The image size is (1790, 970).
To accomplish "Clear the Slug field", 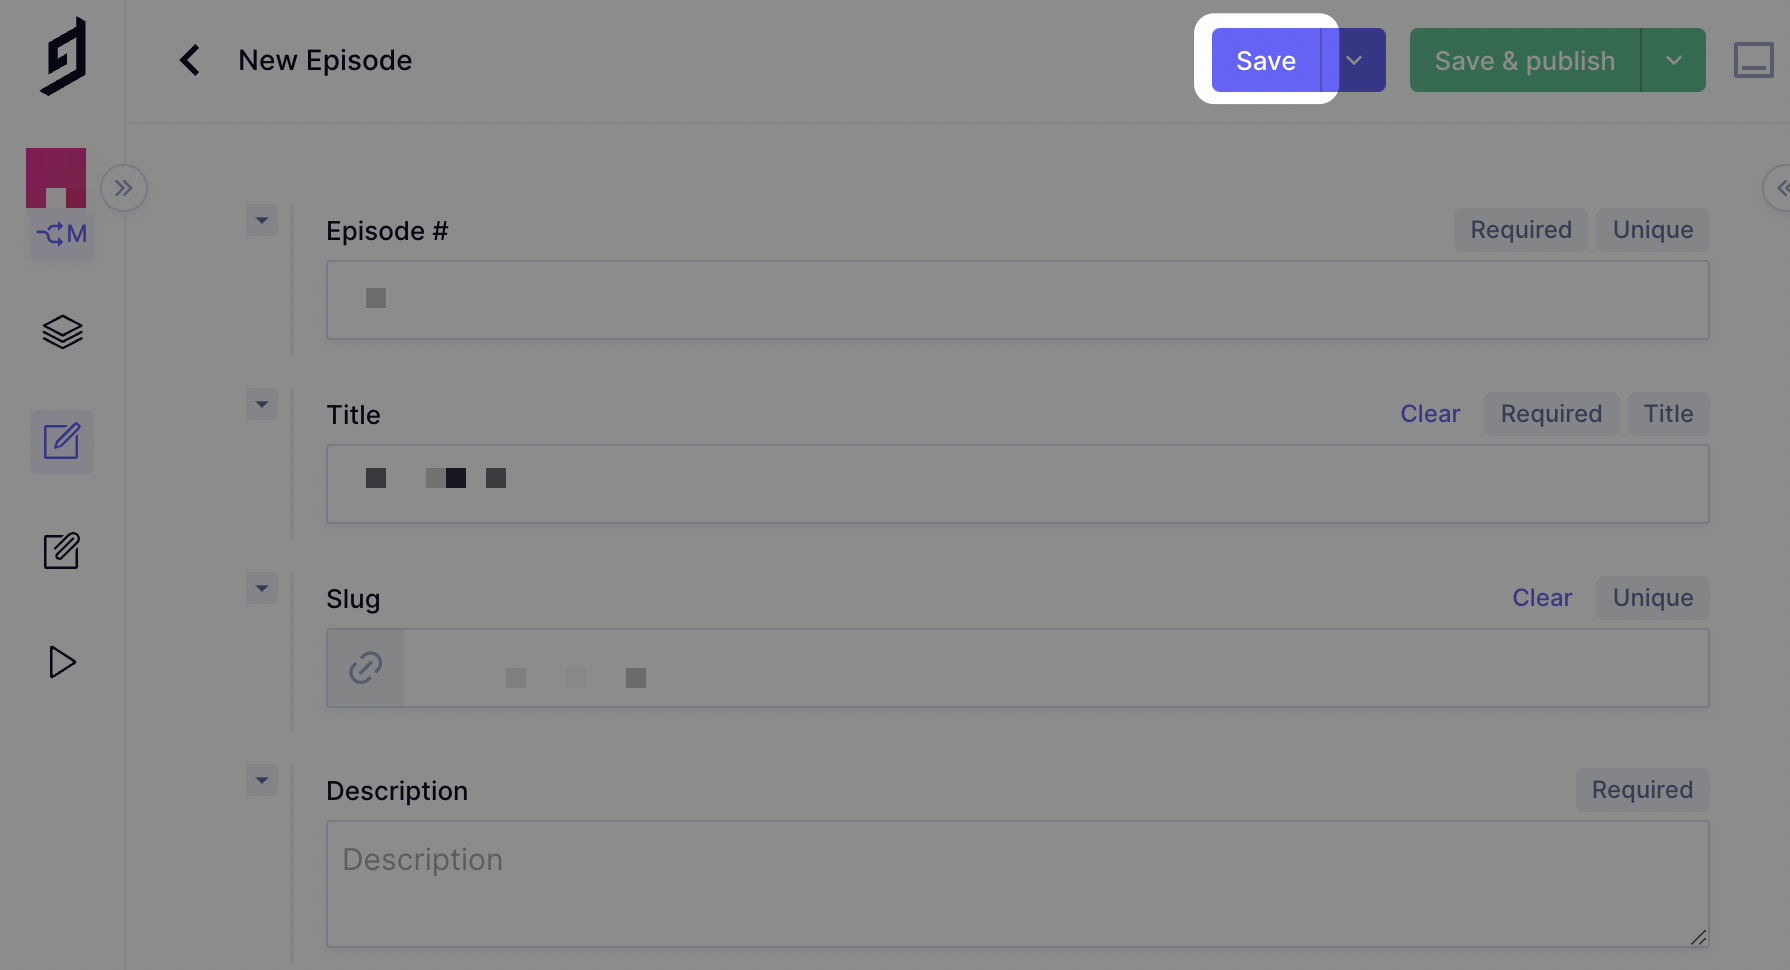I will (x=1542, y=598).
